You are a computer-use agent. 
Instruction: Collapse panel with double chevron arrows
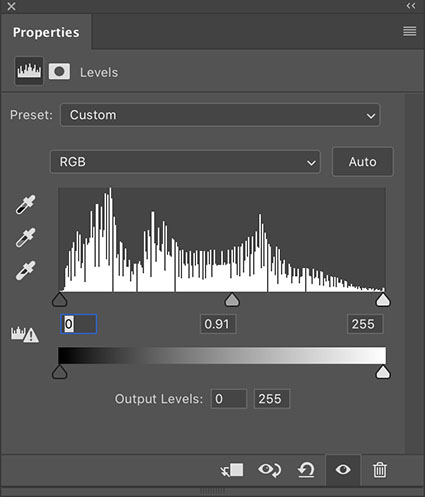(x=411, y=6)
